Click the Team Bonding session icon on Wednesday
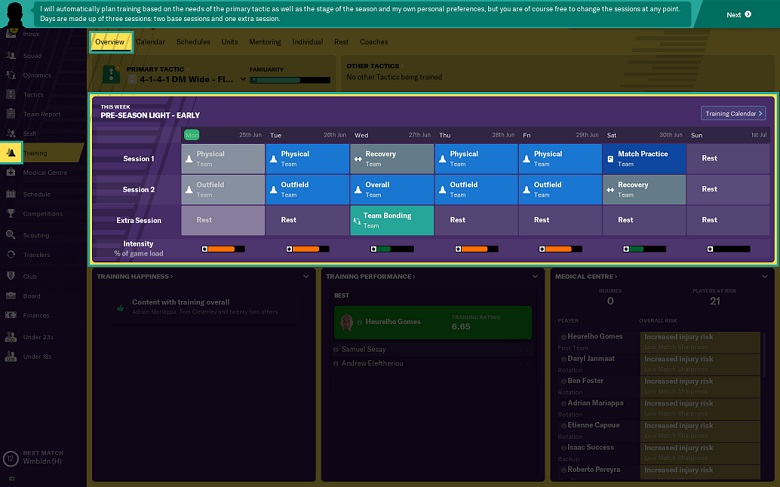The image size is (780, 487). (357, 220)
